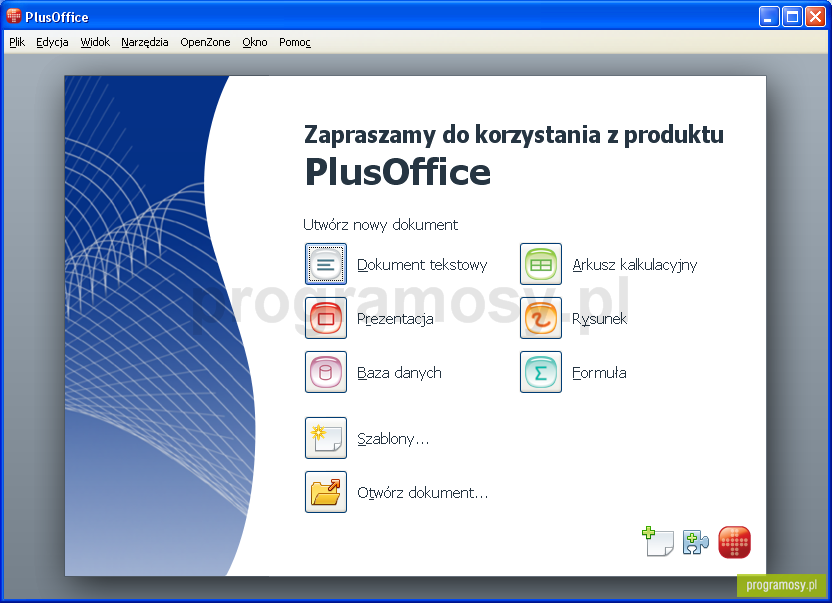Image resolution: width=832 pixels, height=603 pixels.
Task: Minimize the PlusOffice window
Action: (768, 17)
